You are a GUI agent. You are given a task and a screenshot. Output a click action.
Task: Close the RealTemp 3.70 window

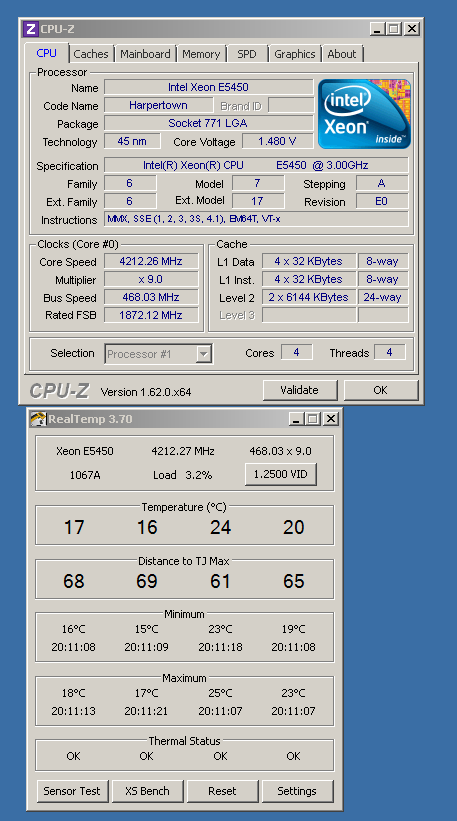(330, 419)
